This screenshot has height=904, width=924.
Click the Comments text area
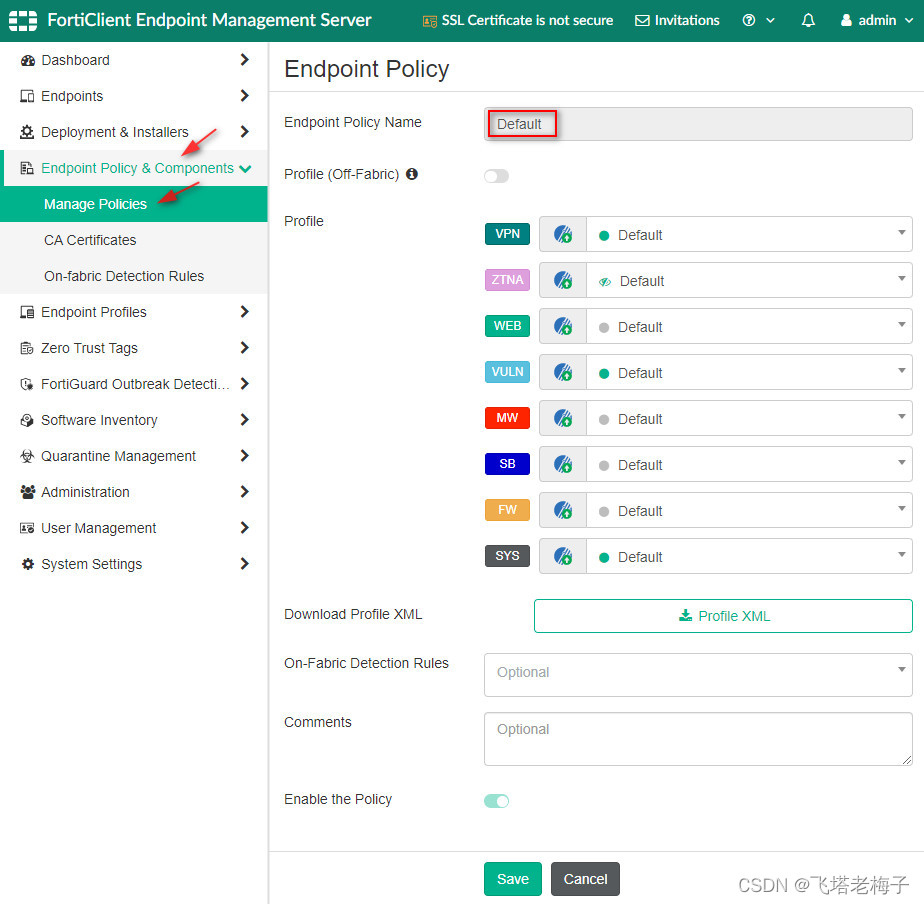click(698, 739)
